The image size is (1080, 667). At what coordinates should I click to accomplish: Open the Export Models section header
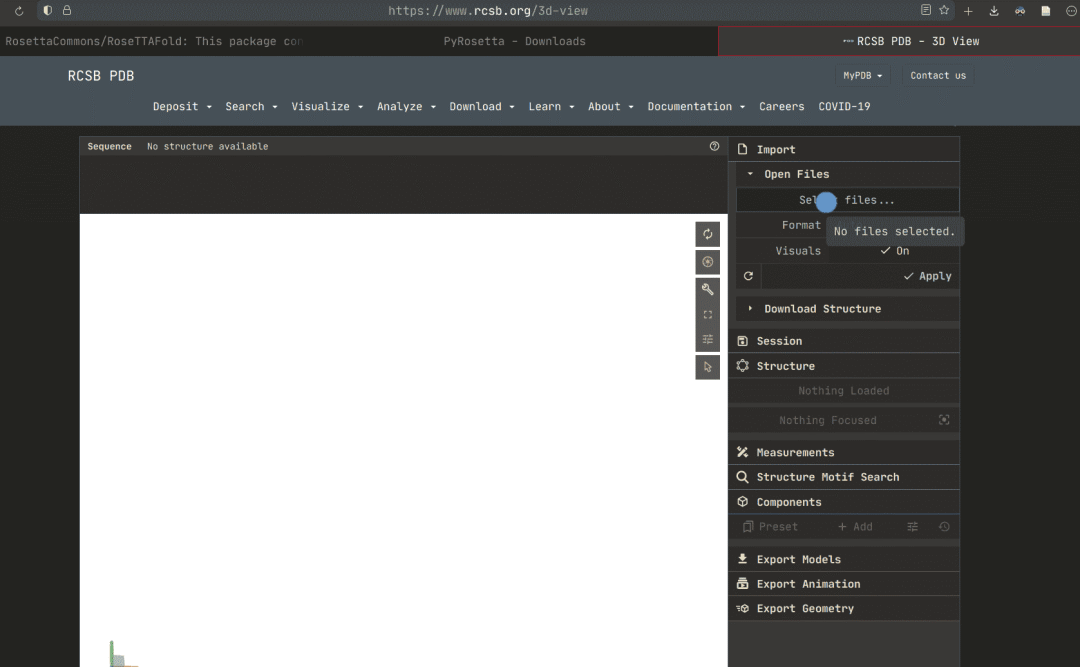(844, 559)
